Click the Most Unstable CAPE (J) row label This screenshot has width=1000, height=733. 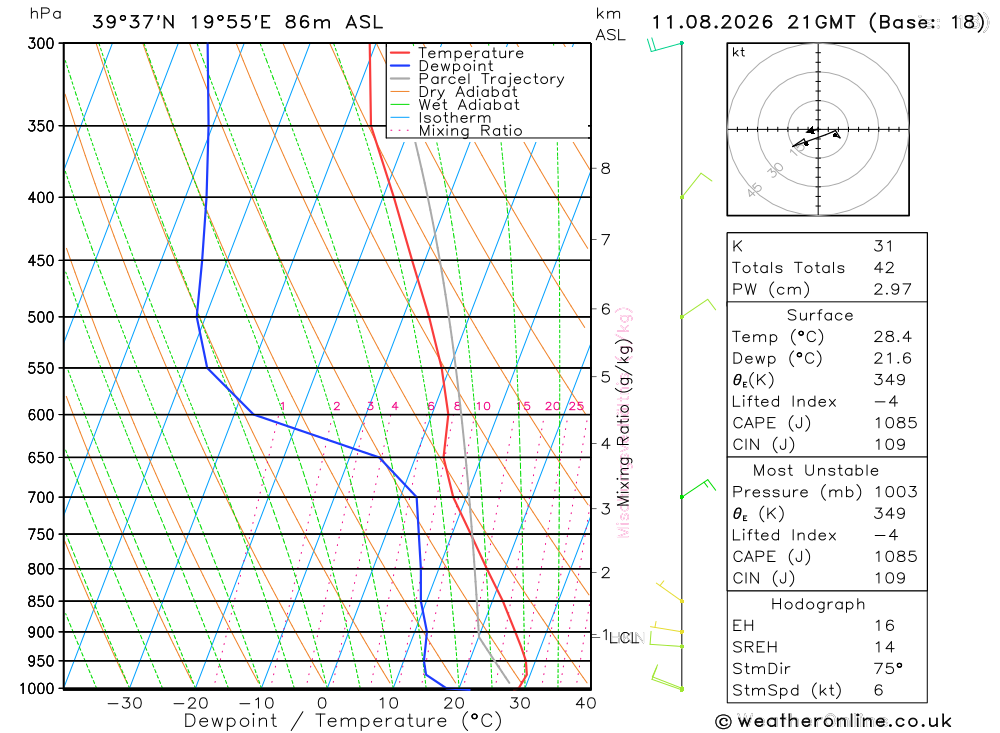click(x=771, y=557)
